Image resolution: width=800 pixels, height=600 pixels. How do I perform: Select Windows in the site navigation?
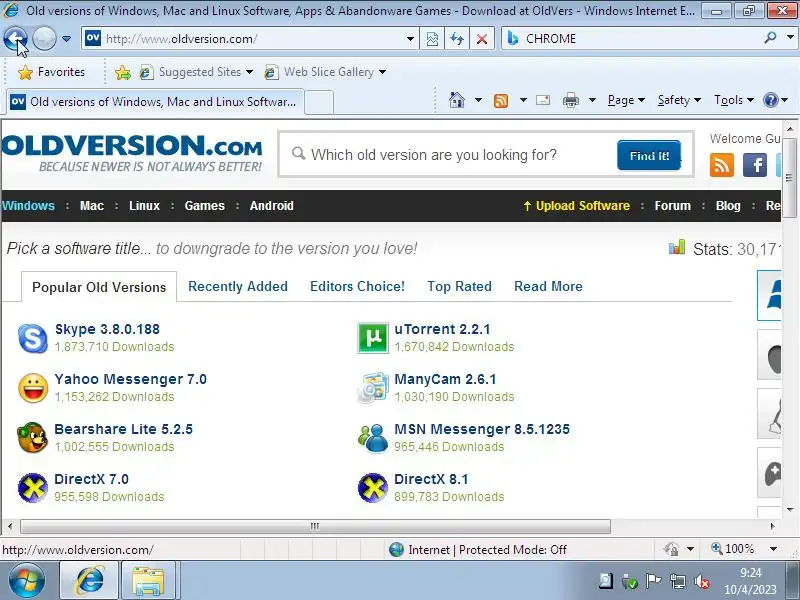(x=28, y=206)
